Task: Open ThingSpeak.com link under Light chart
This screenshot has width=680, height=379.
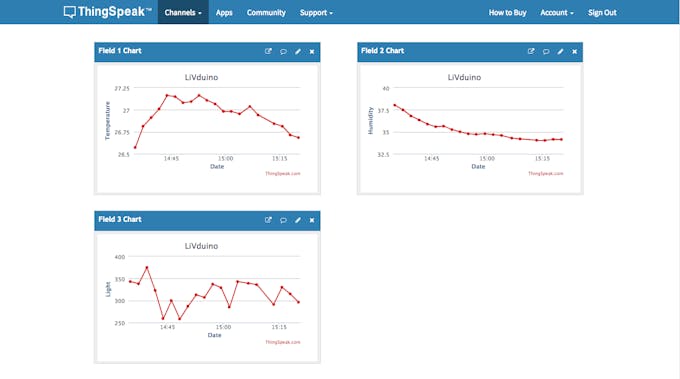Action: click(x=283, y=342)
